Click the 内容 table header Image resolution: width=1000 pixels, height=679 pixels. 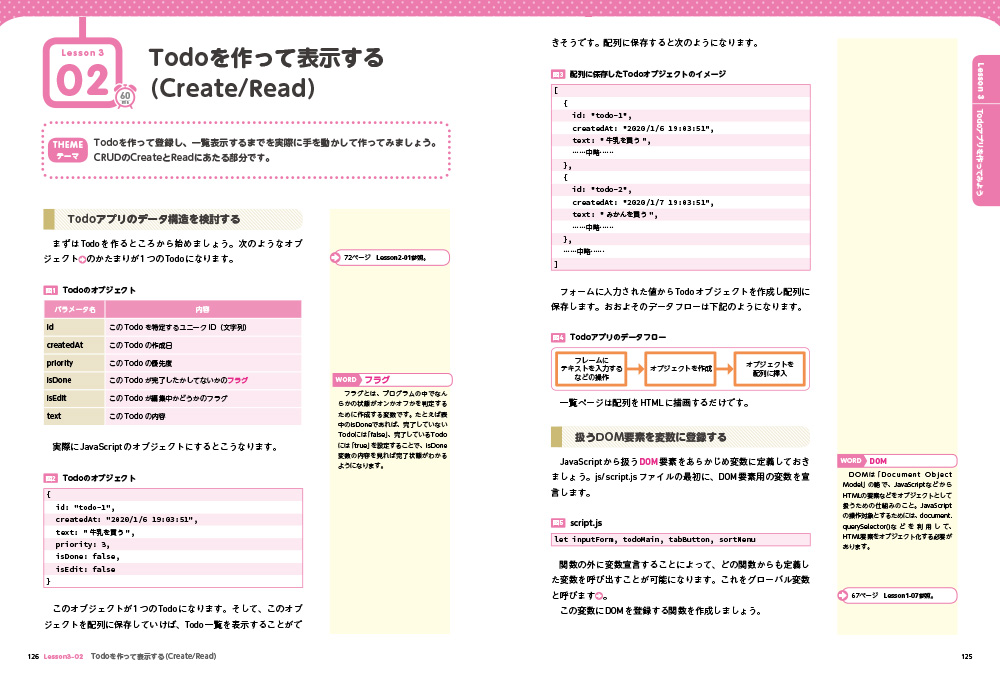click(203, 309)
